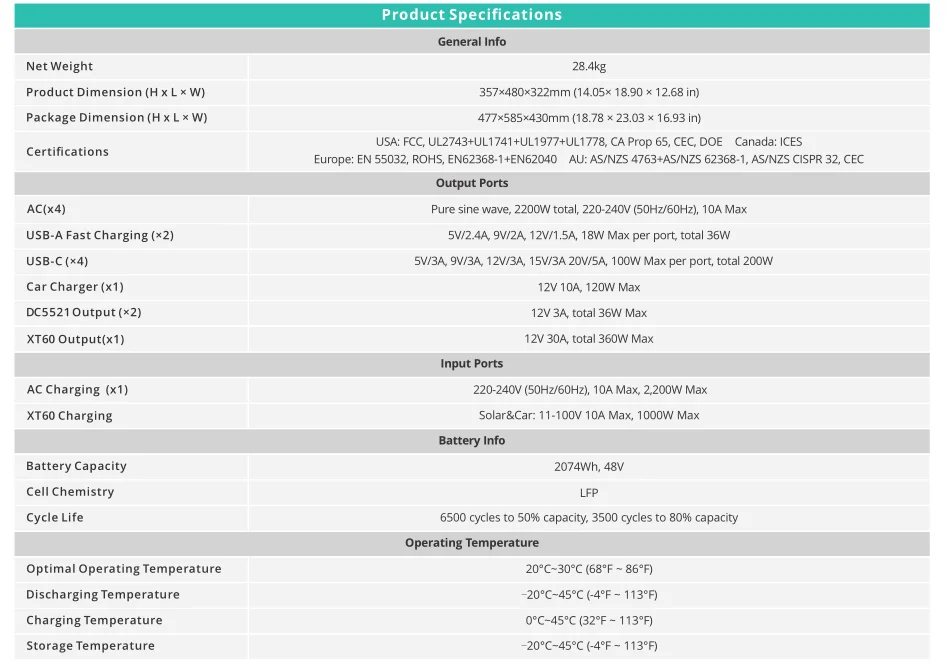Select the AC Charging (x1) label
Screen dimensions: 947x671
pos(77,390)
